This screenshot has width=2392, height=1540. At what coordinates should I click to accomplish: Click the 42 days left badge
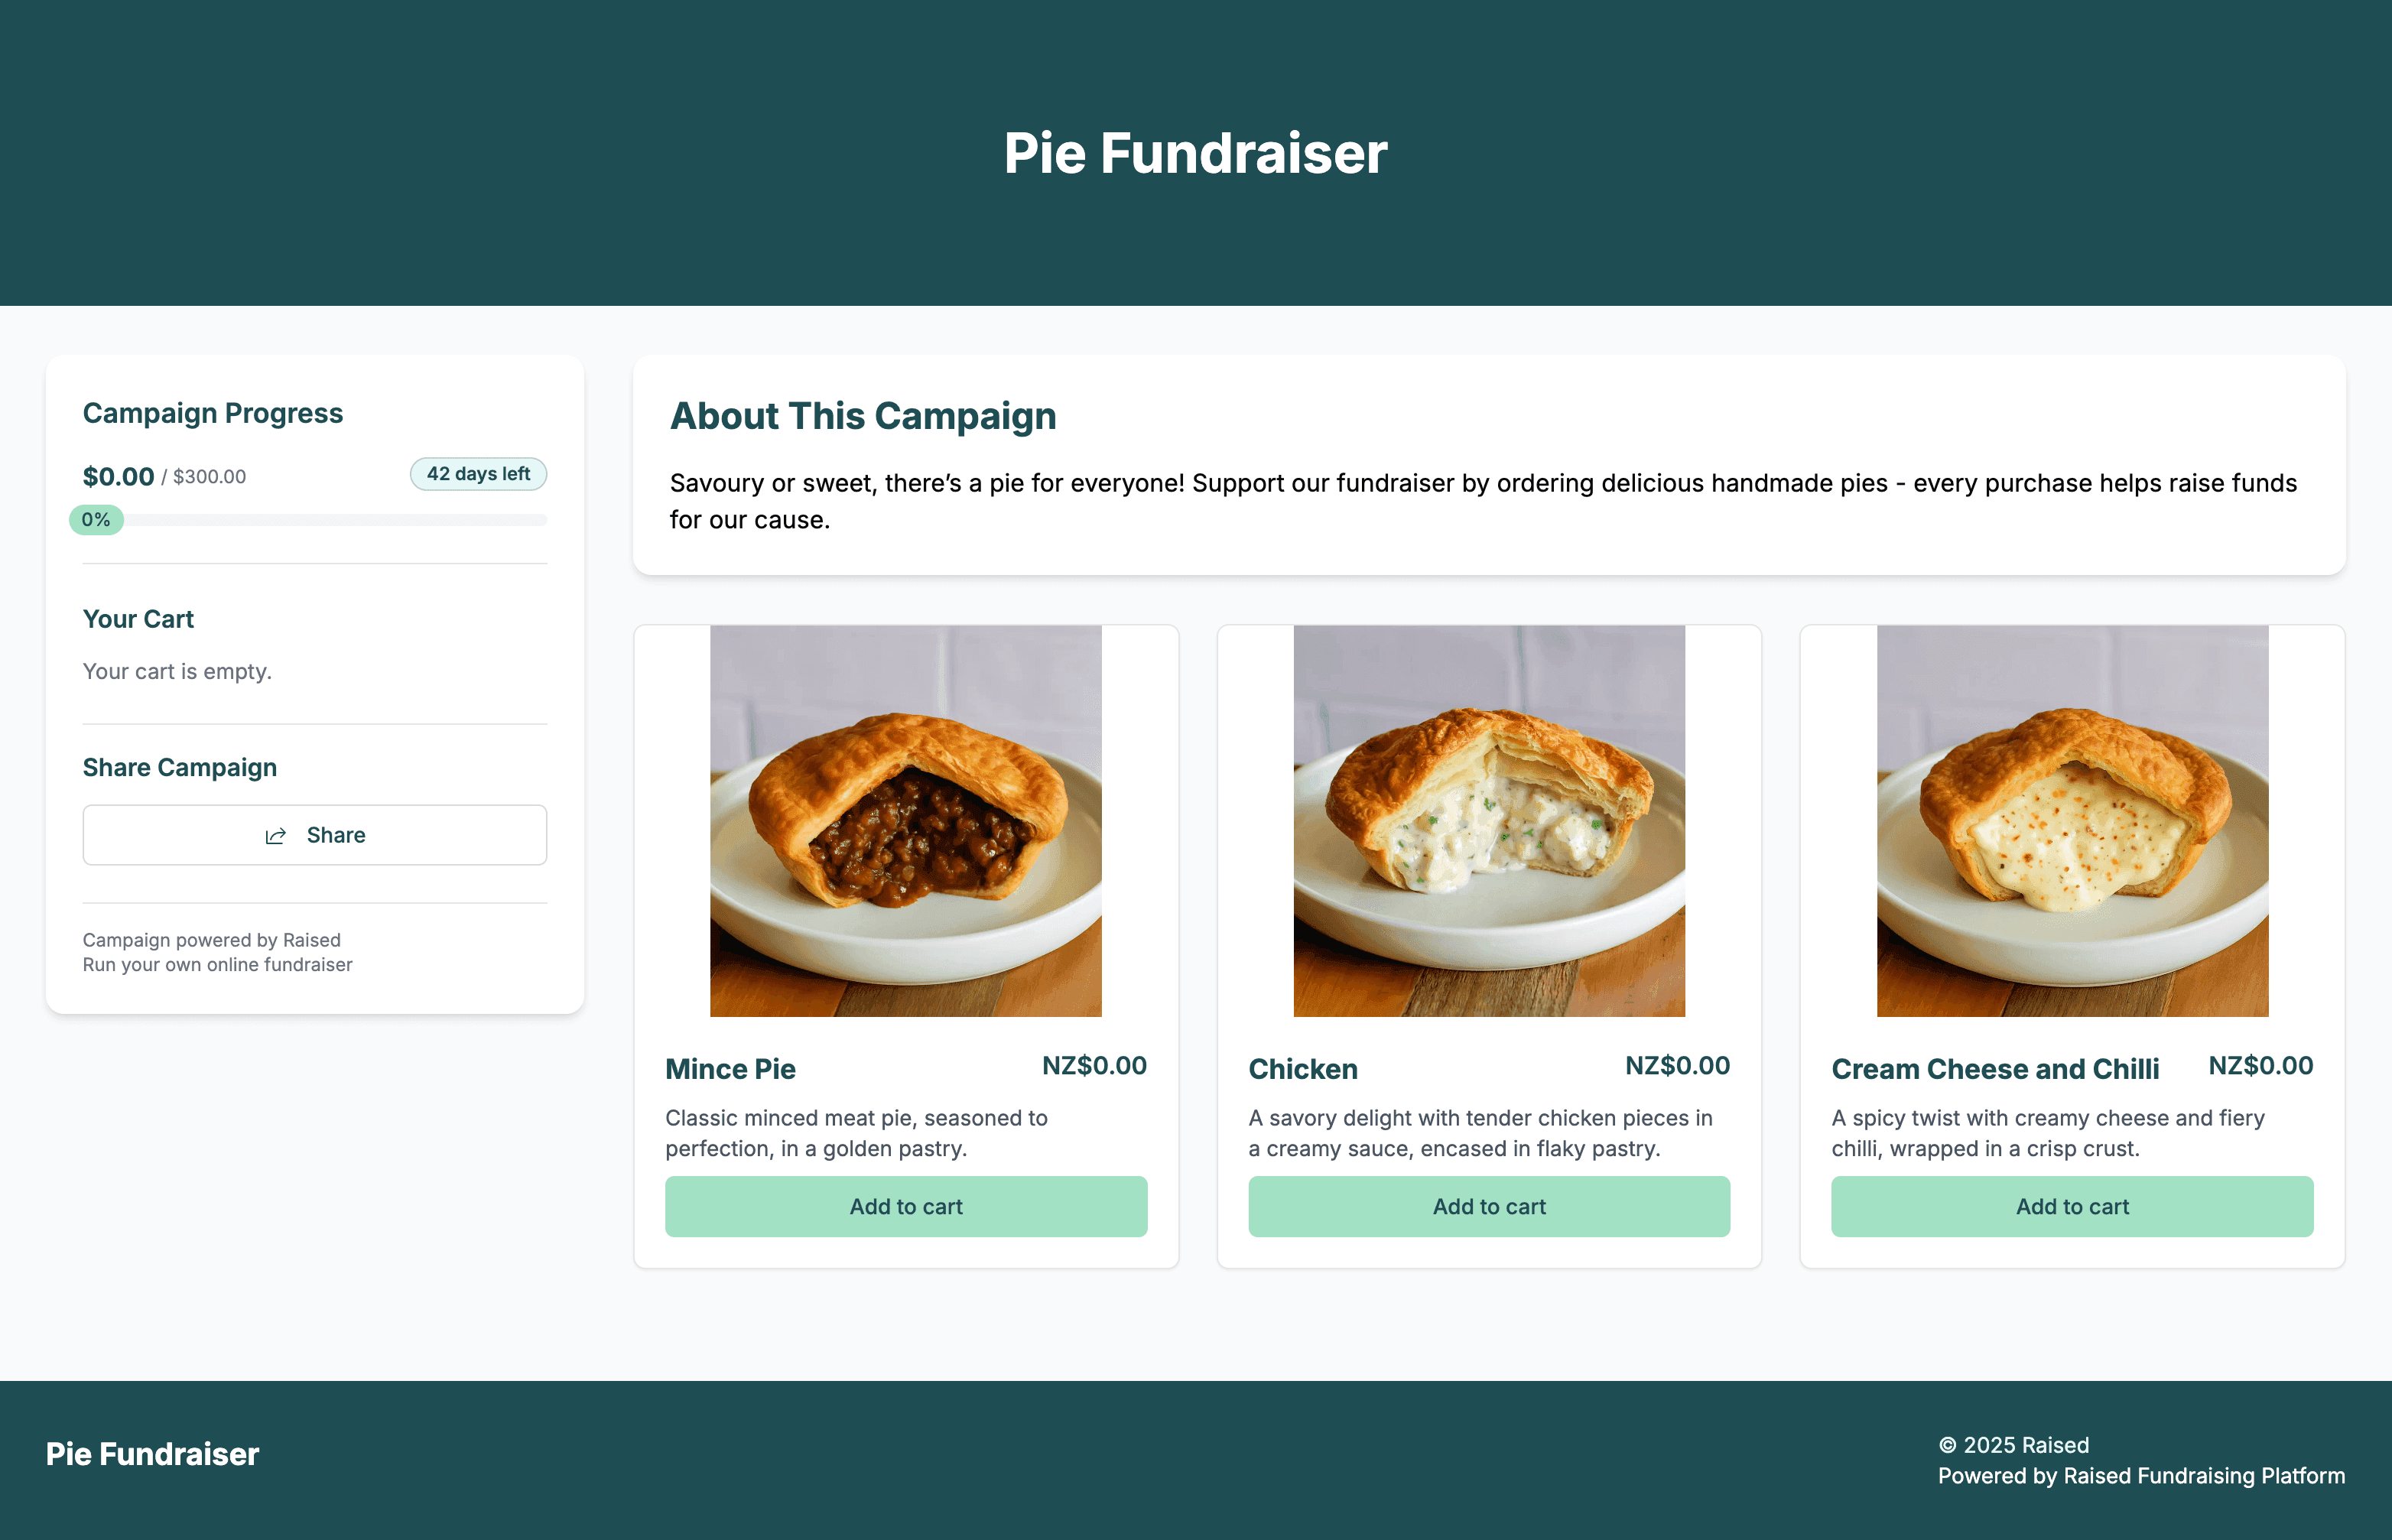(x=478, y=474)
